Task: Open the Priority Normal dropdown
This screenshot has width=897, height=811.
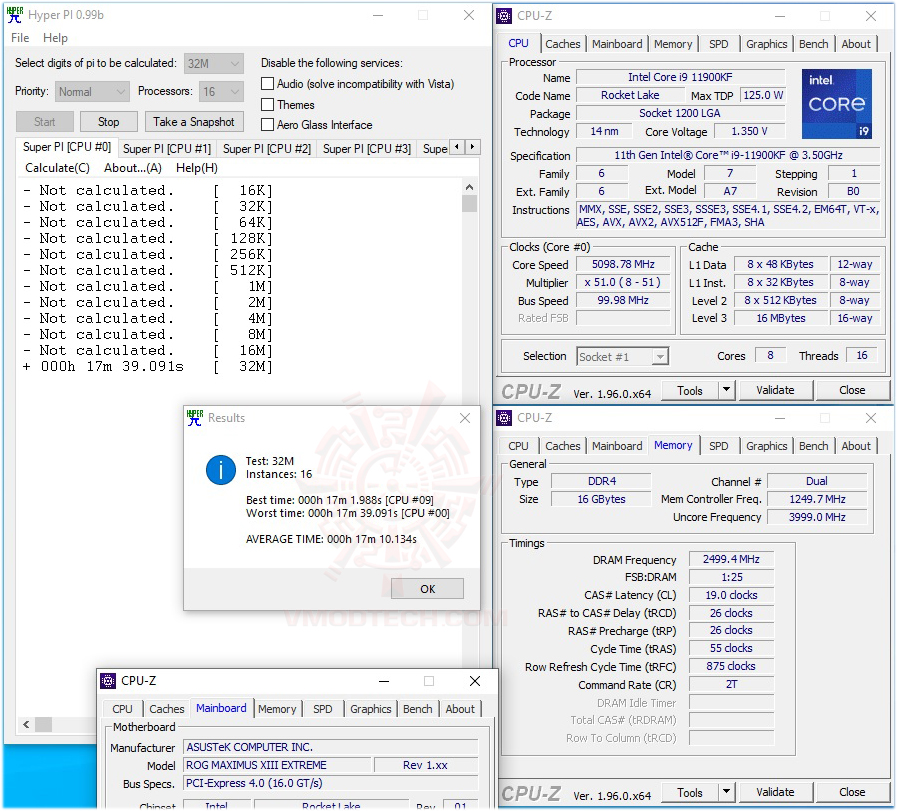Action: coord(92,92)
